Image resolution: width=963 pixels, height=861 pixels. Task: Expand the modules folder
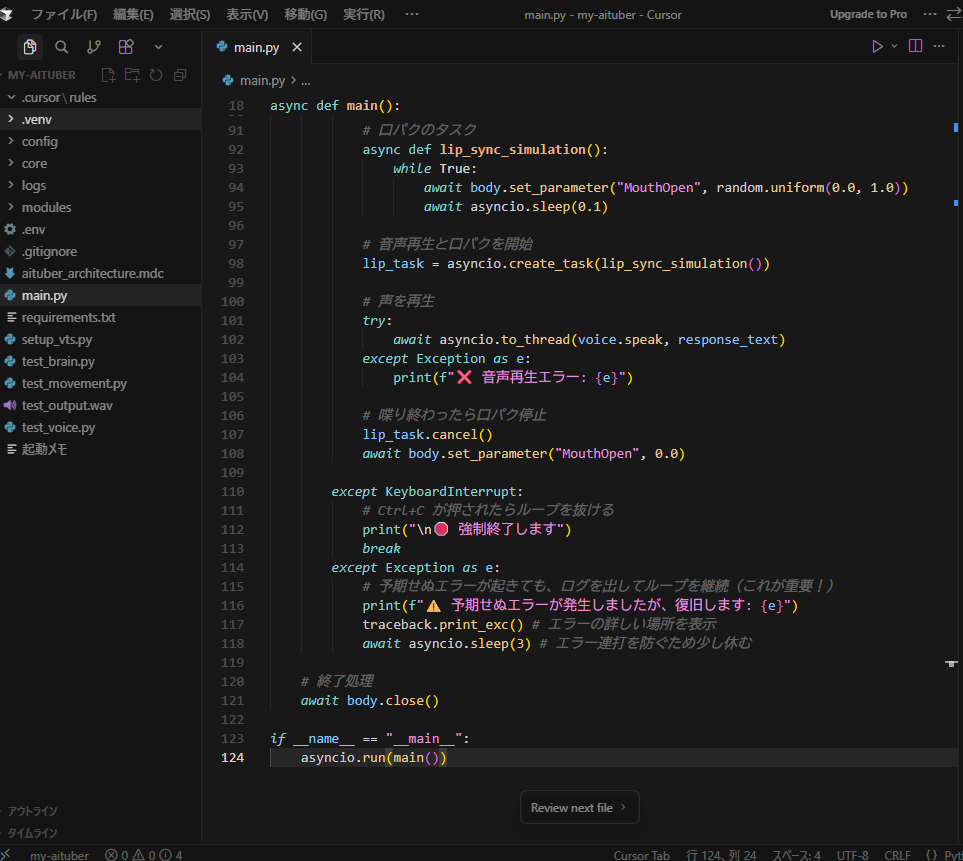(x=46, y=207)
